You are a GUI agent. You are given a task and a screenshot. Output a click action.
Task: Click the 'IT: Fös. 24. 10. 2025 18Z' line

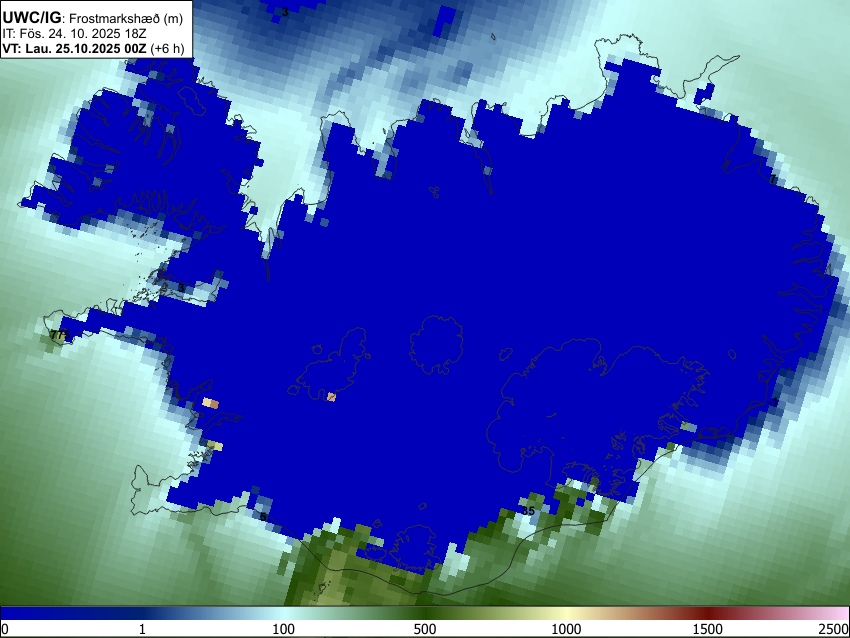tap(74, 34)
